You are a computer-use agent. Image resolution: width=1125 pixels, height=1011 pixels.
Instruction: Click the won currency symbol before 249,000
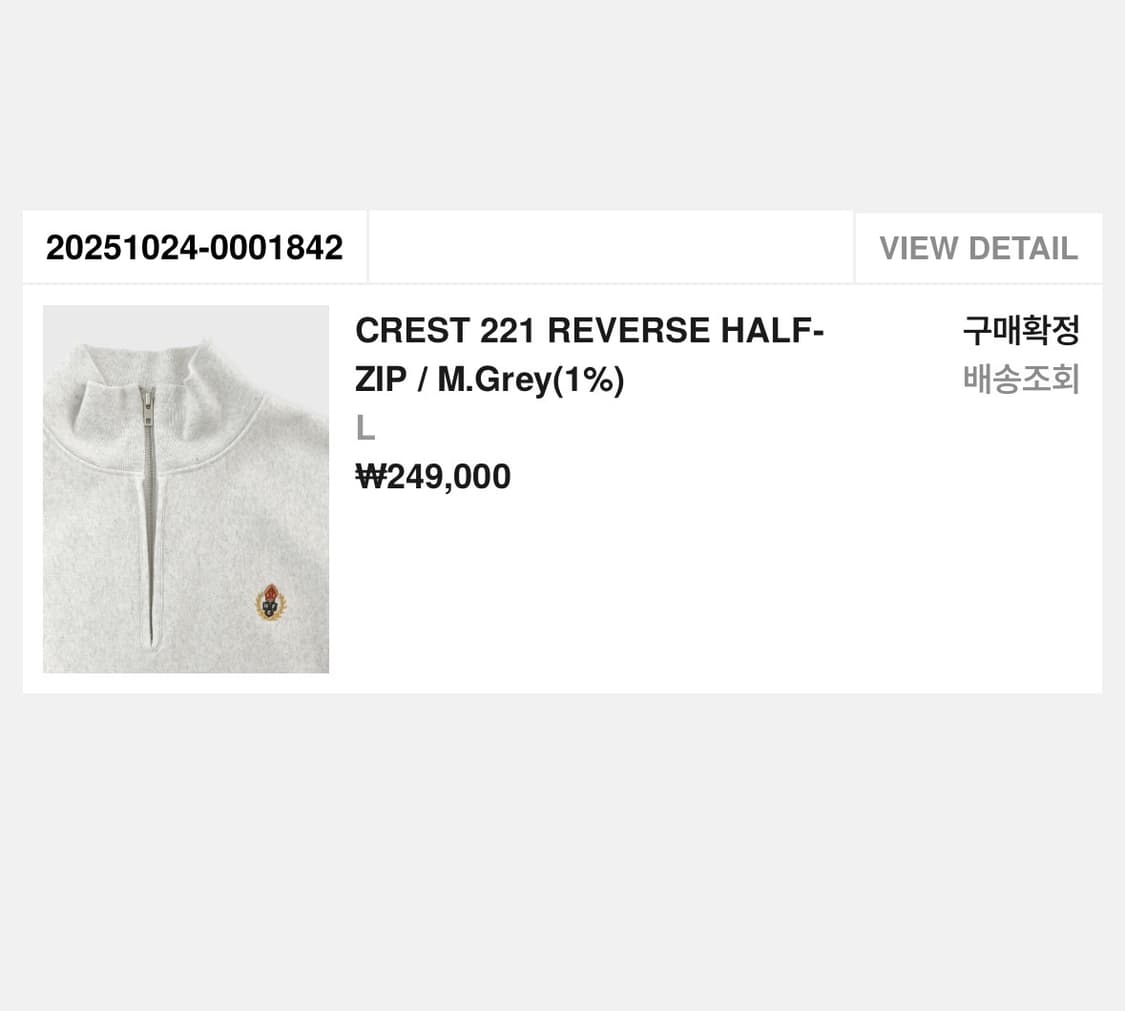pos(371,476)
